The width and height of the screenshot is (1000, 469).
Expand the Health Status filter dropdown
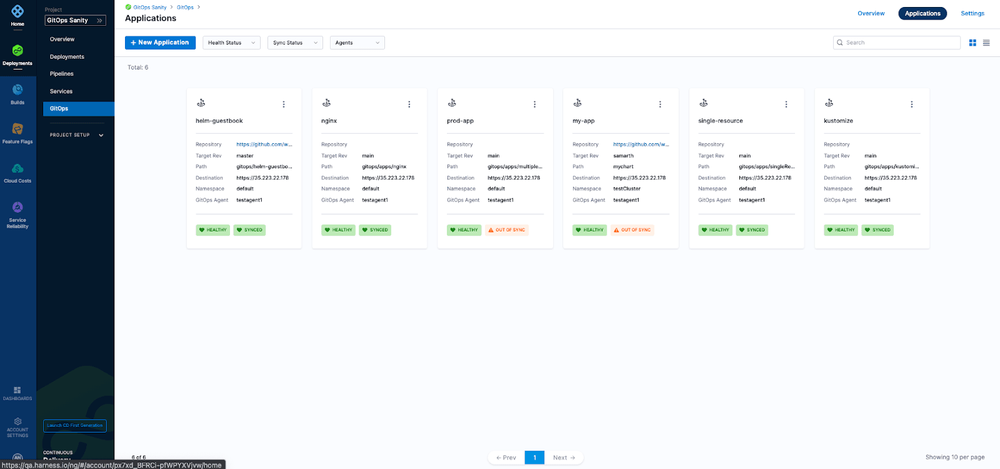coord(232,43)
